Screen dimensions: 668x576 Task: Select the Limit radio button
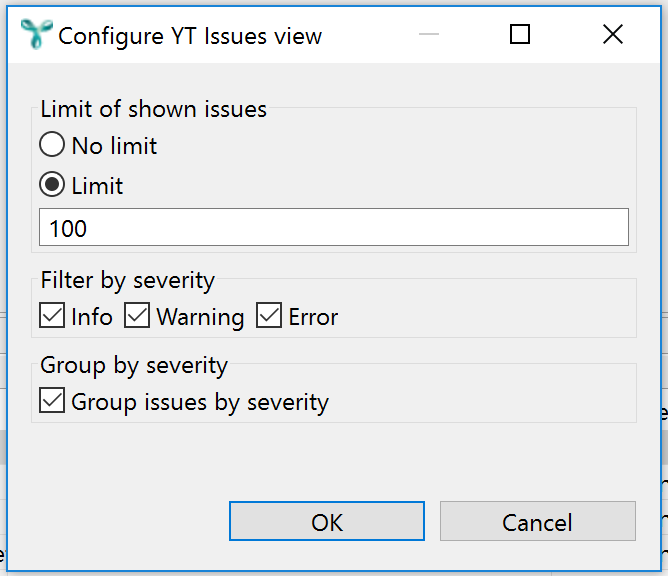click(52, 184)
